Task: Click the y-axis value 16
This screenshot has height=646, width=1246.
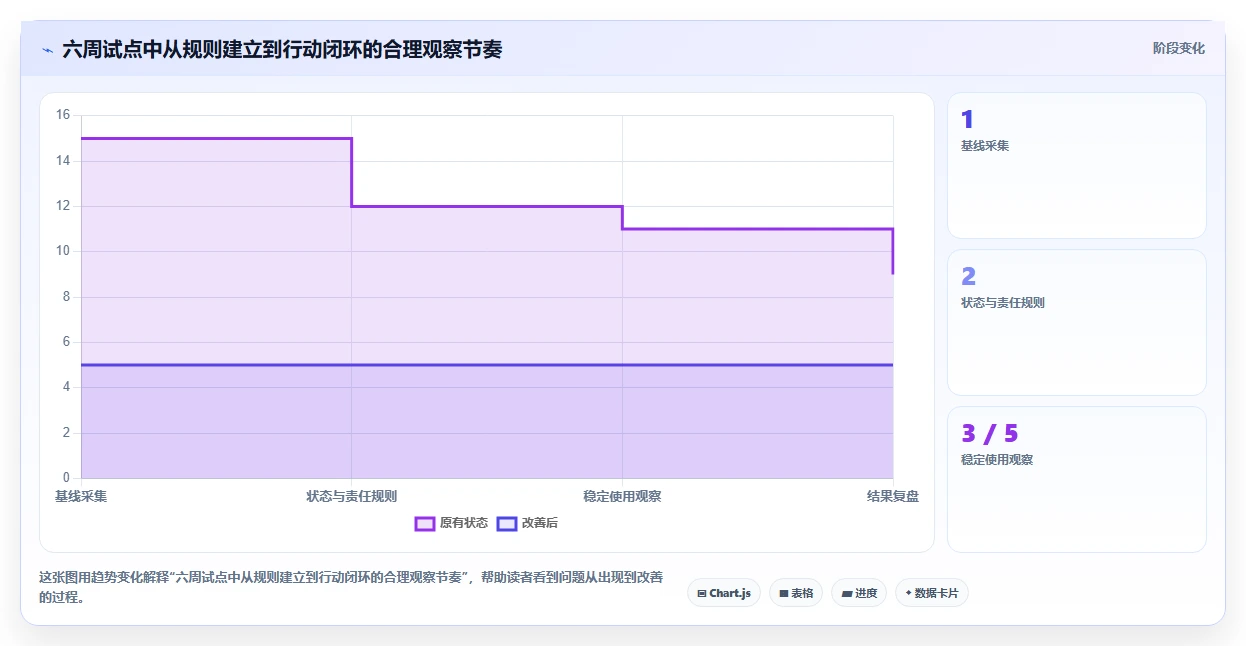Action: (63, 115)
